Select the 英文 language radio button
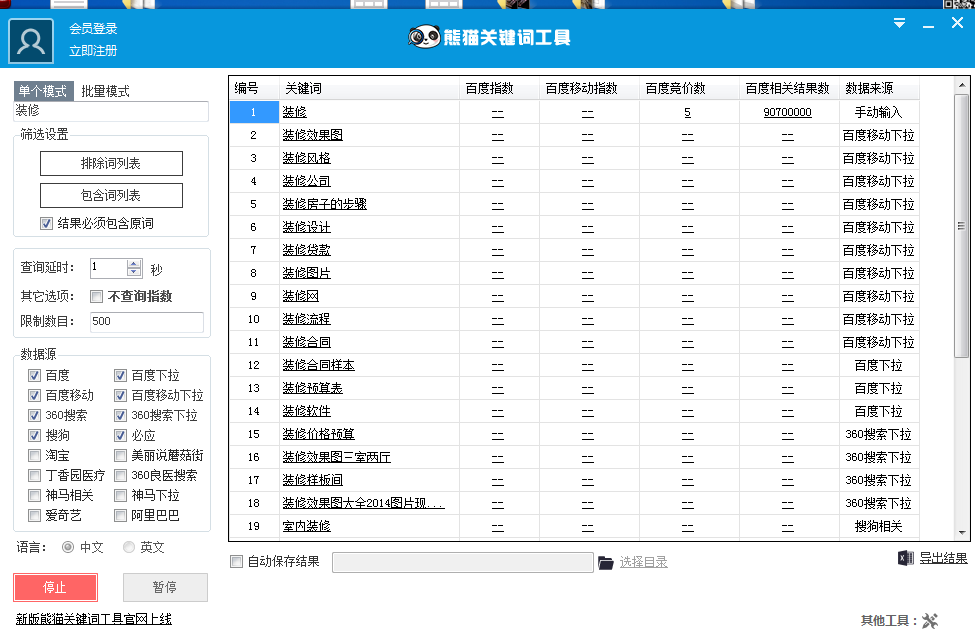Image resolution: width=975 pixels, height=630 pixels. 127,546
